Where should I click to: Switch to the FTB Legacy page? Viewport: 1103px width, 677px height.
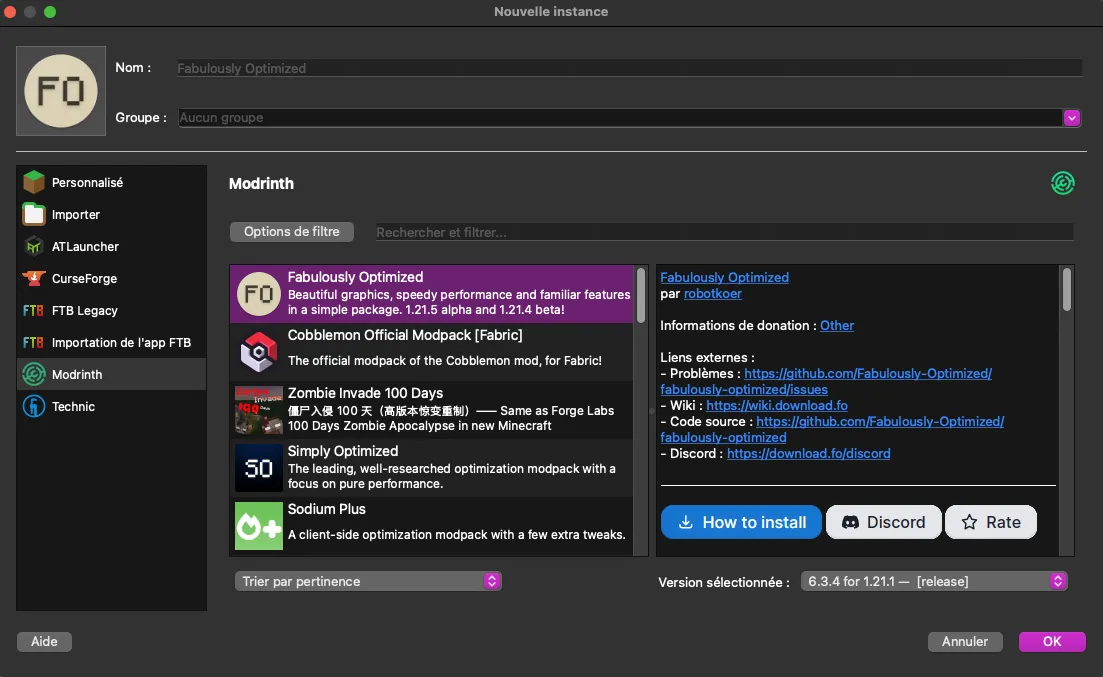[x=84, y=311]
